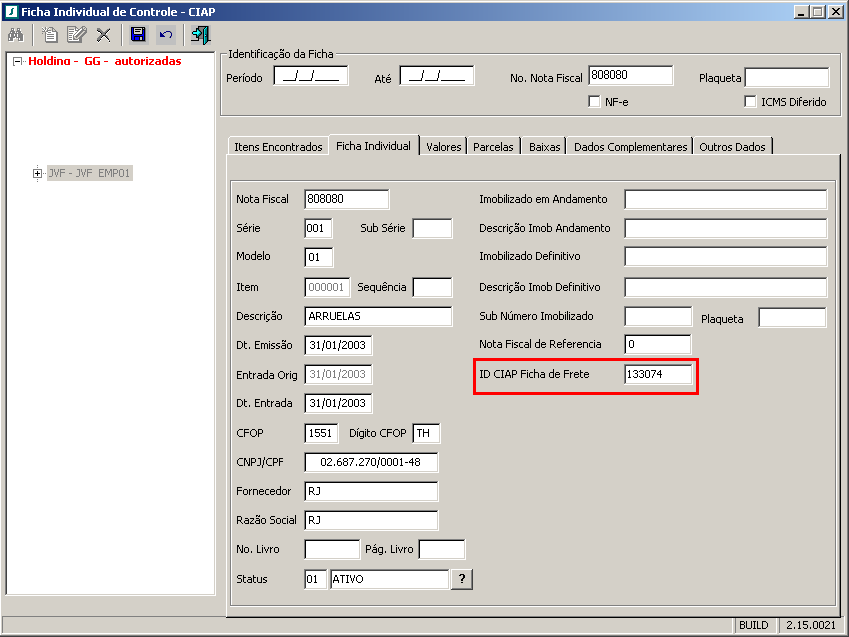
Task: Open the Valores tab
Action: pyautogui.click(x=443, y=147)
